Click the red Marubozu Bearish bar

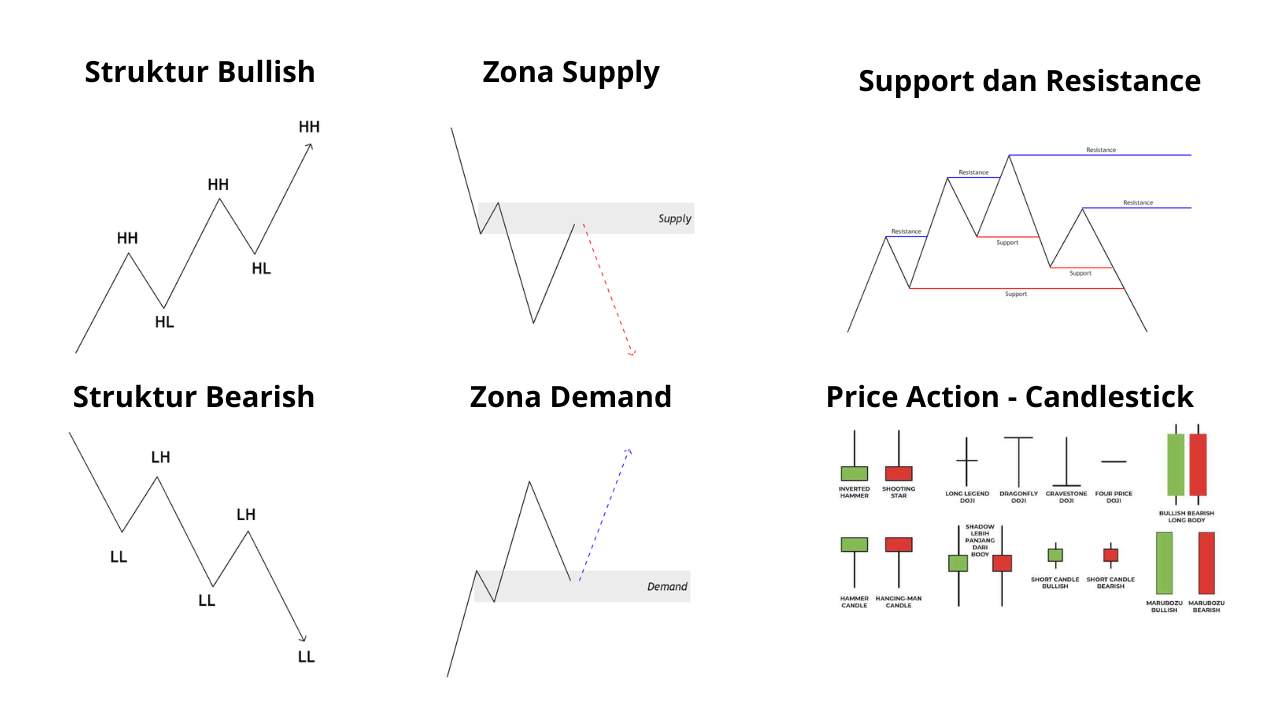[x=1206, y=563]
